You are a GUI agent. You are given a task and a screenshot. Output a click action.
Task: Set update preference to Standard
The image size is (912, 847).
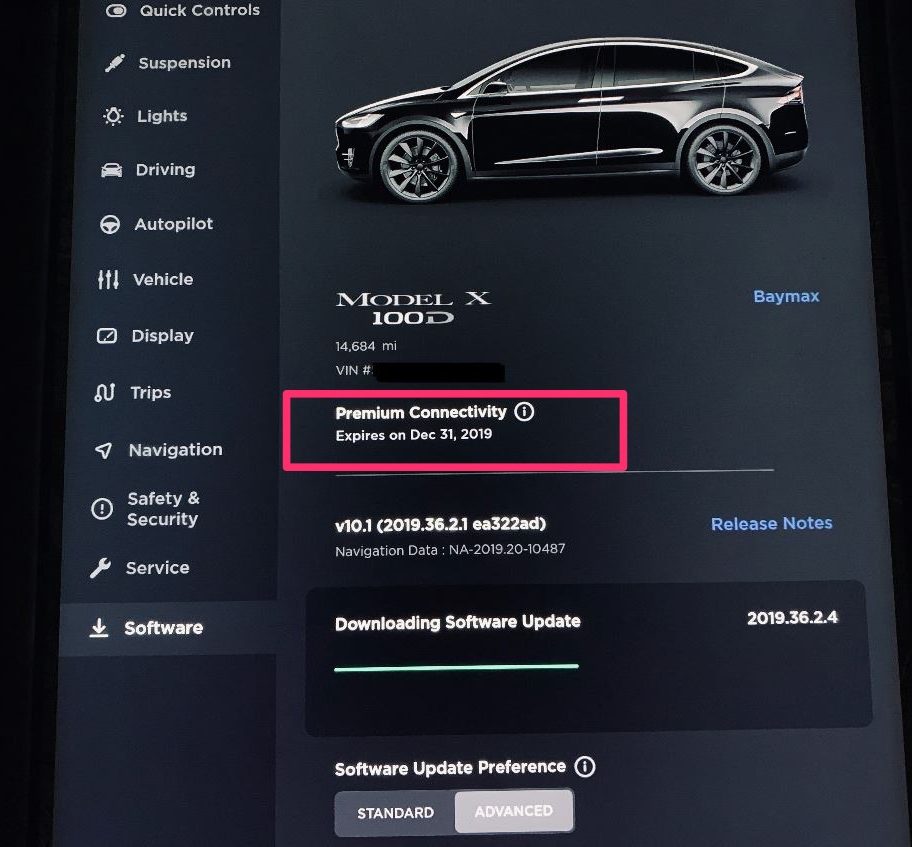pos(396,813)
